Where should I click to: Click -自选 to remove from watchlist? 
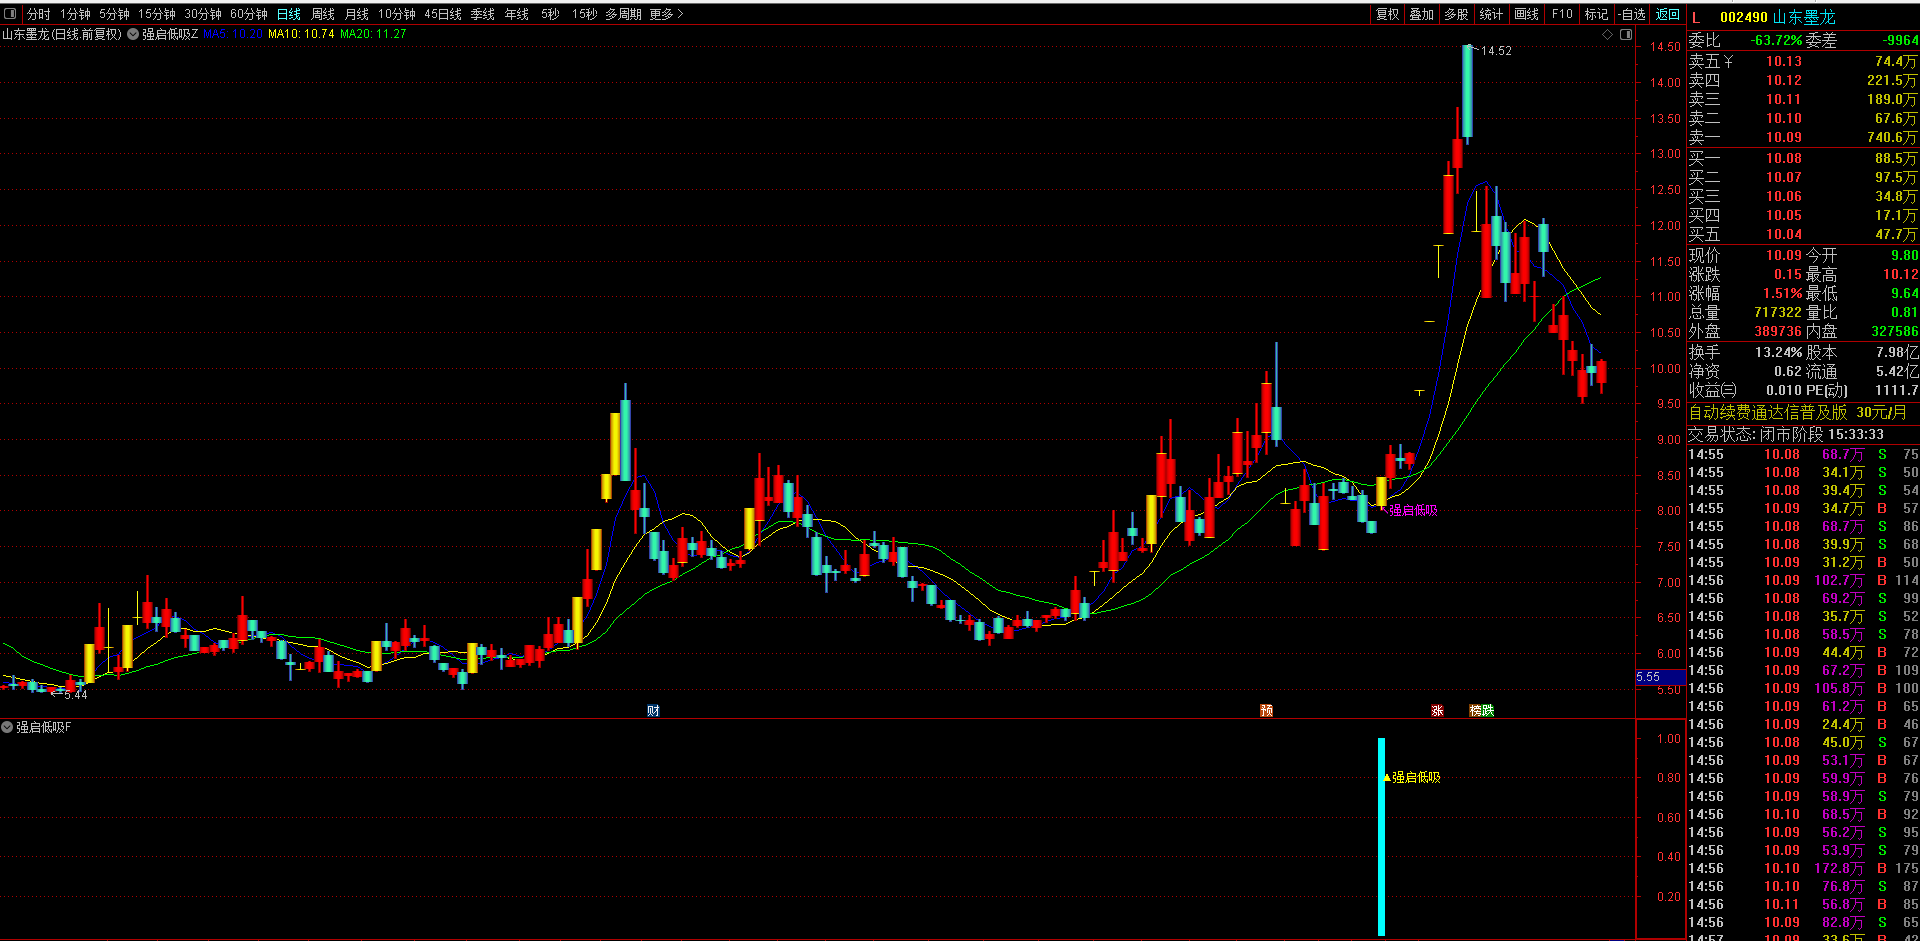(x=1632, y=14)
